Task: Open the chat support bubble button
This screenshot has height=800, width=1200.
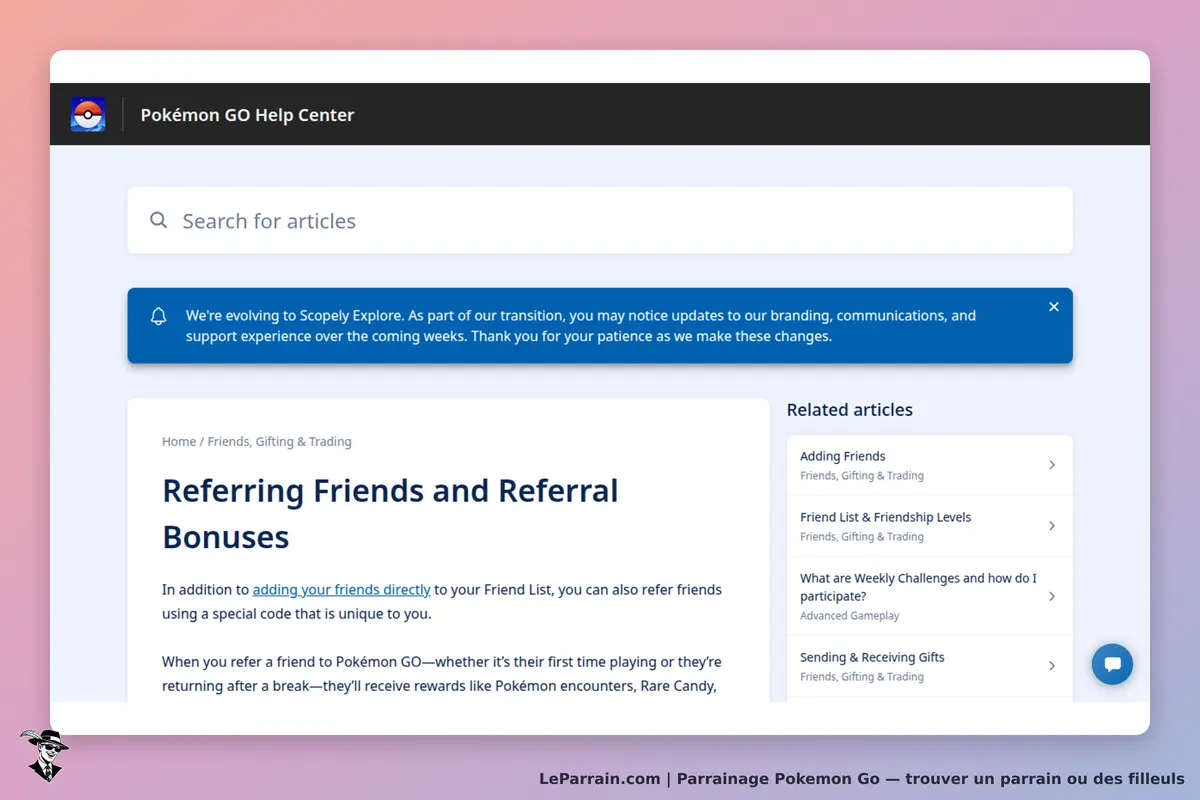Action: (x=1112, y=664)
